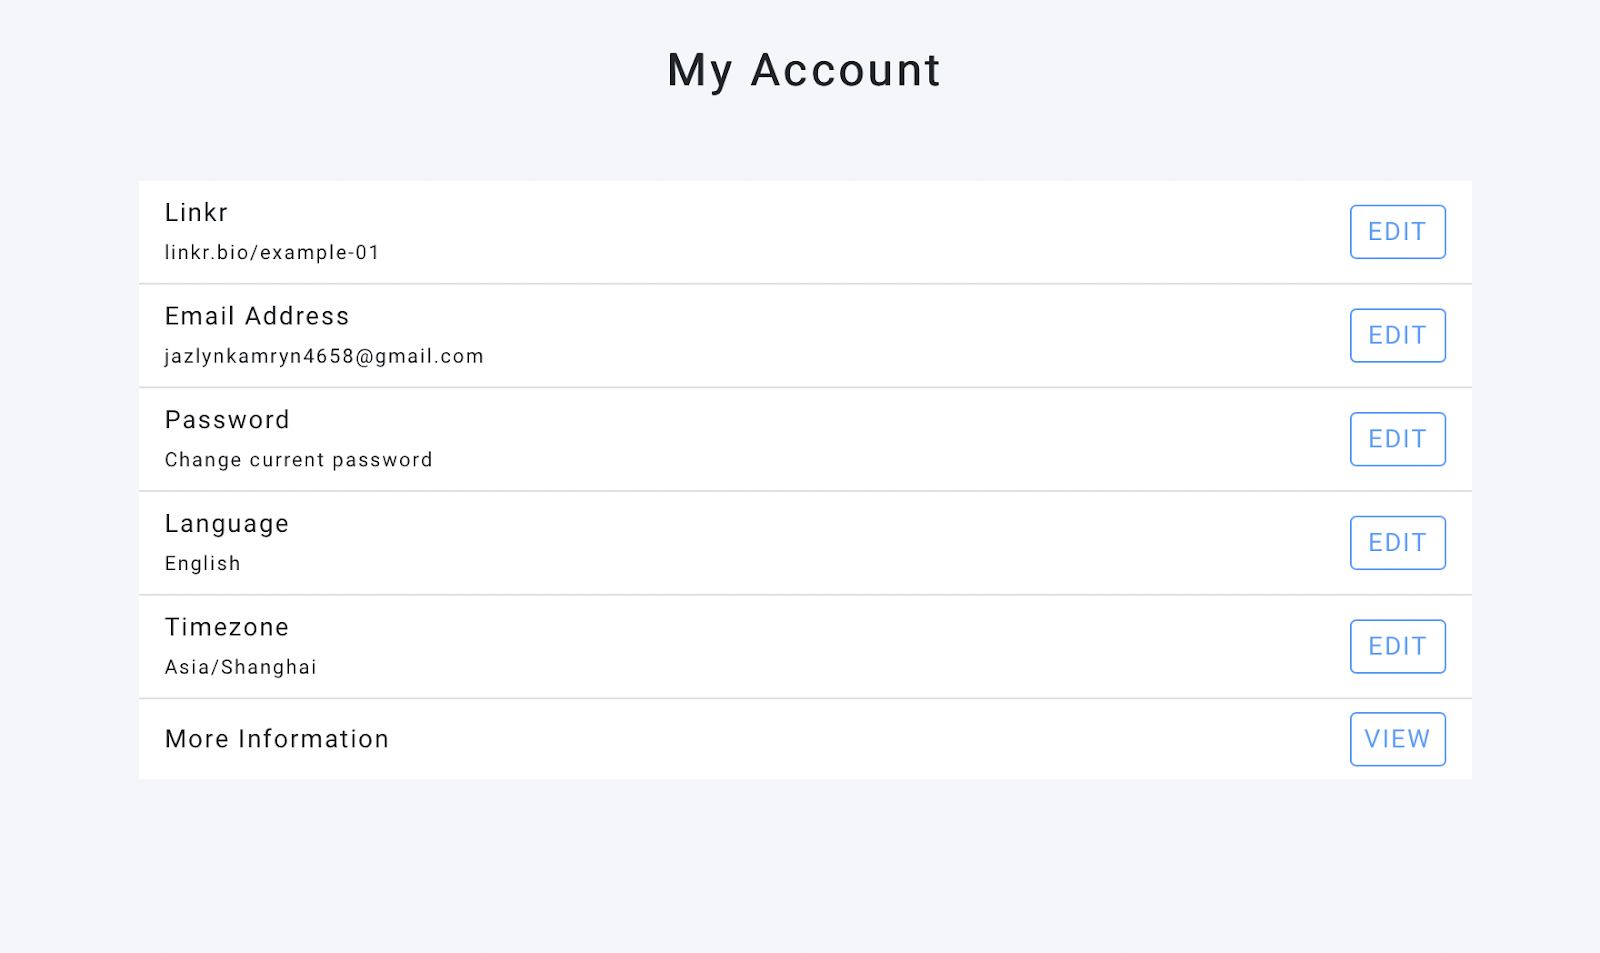Edit the Linkr URL
This screenshot has width=1600, height=953.
tap(1397, 232)
